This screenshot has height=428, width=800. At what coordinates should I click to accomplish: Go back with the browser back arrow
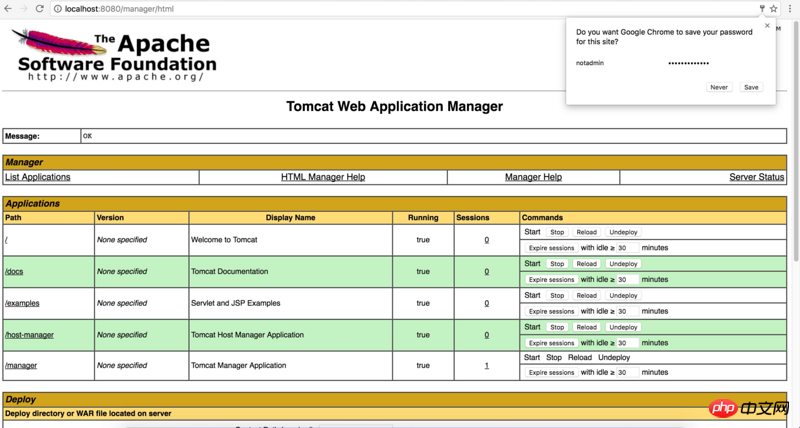click(8, 9)
